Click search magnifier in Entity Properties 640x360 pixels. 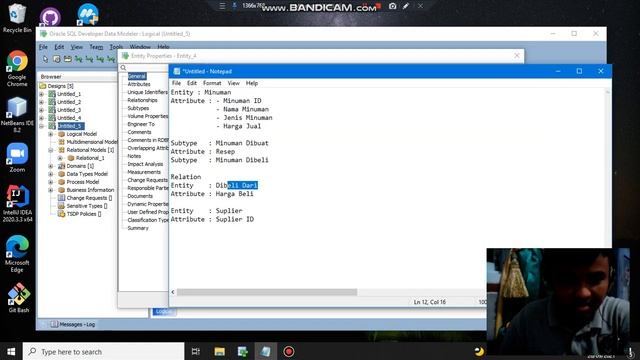123,68
